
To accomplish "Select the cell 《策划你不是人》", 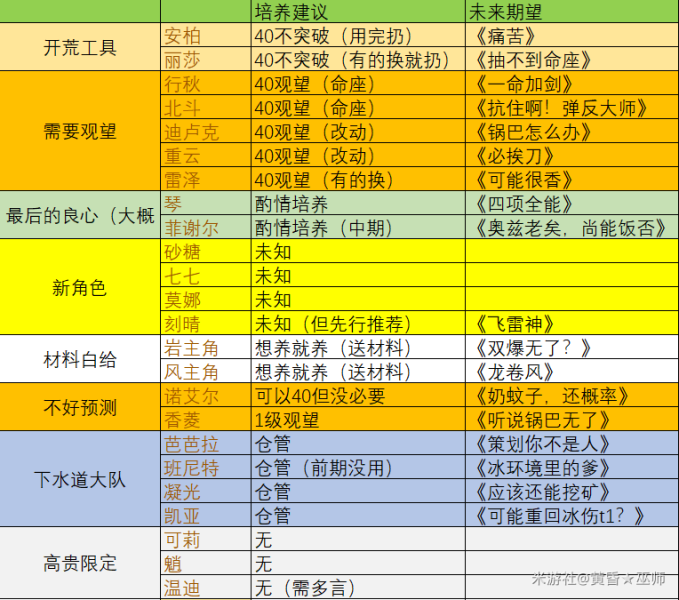I will [x=572, y=443].
